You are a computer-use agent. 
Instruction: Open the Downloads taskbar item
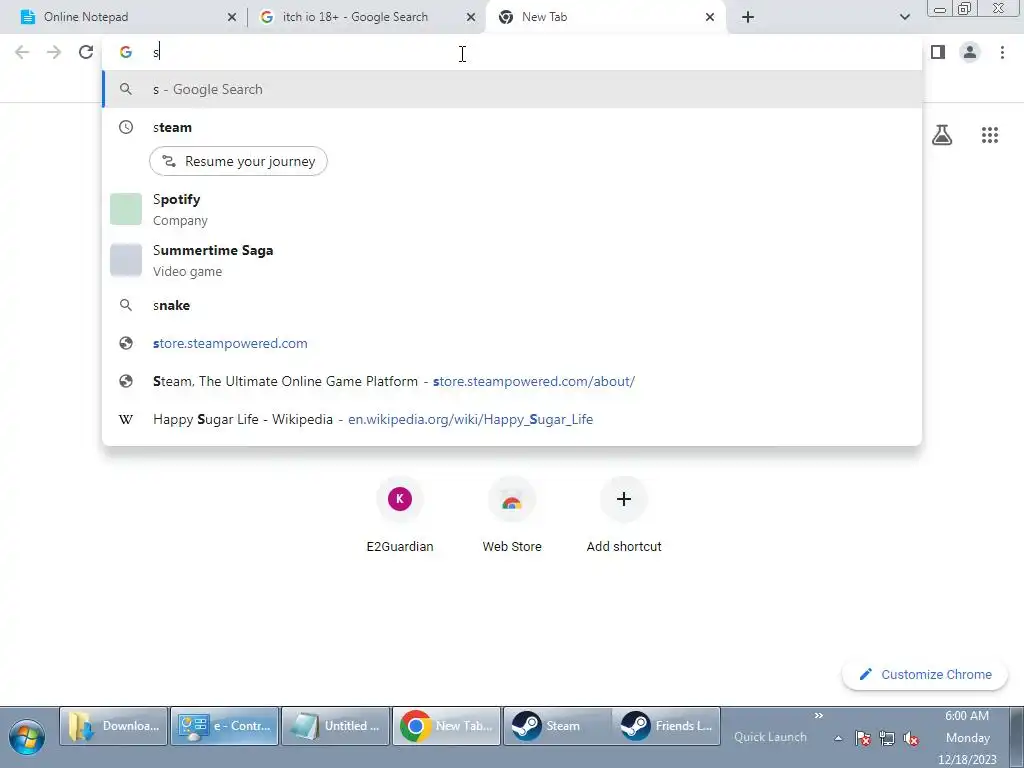[x=114, y=726]
